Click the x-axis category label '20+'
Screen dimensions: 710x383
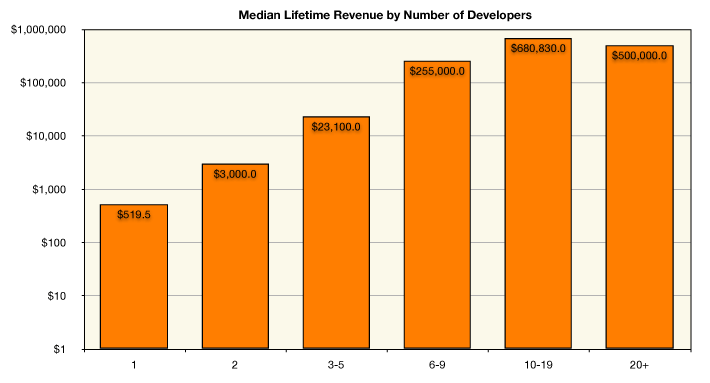click(639, 365)
